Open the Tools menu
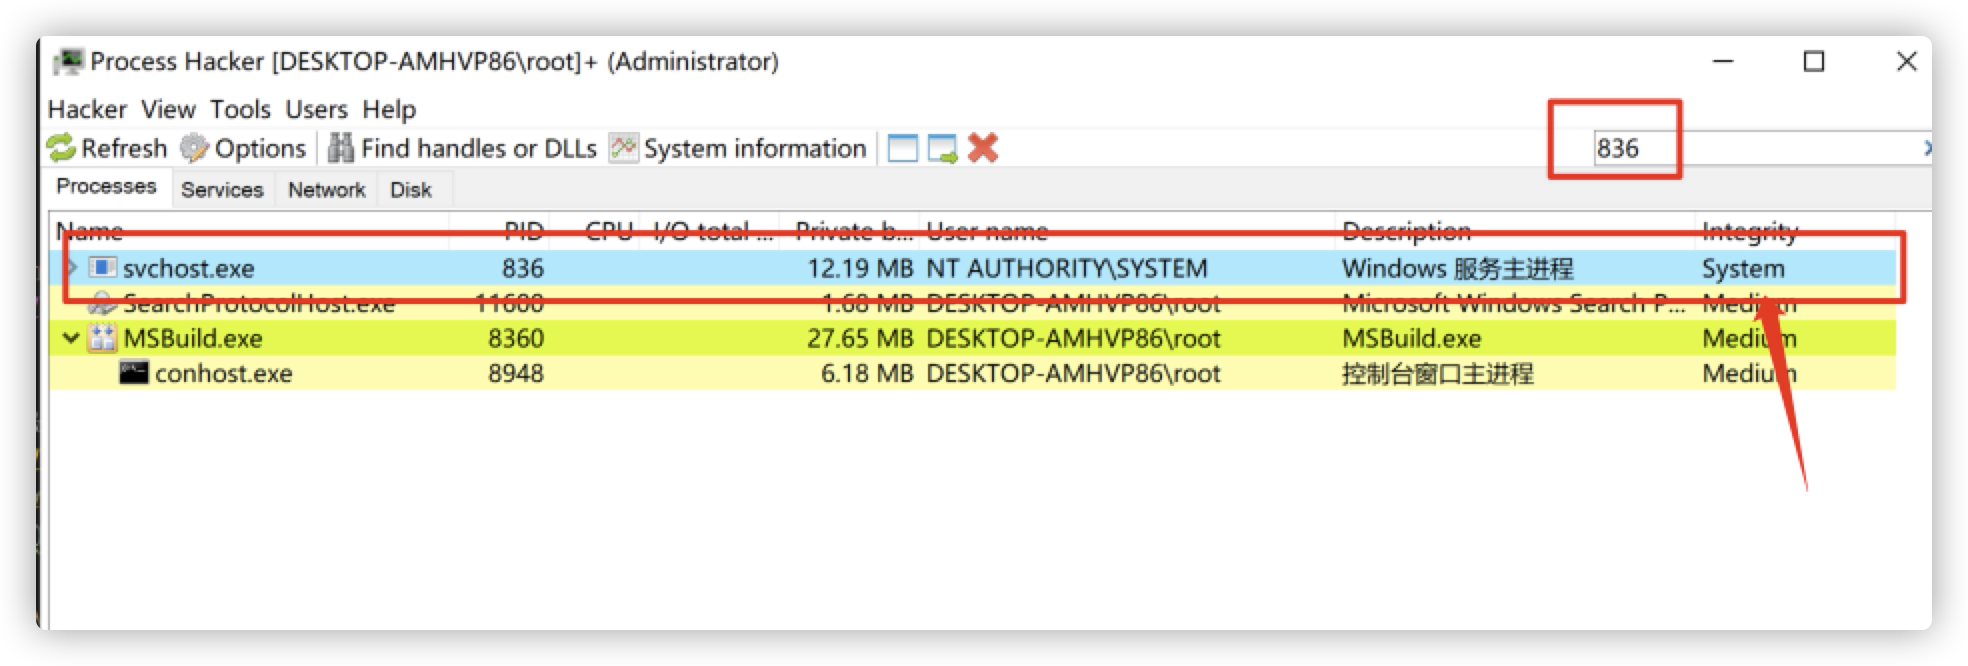 240,109
